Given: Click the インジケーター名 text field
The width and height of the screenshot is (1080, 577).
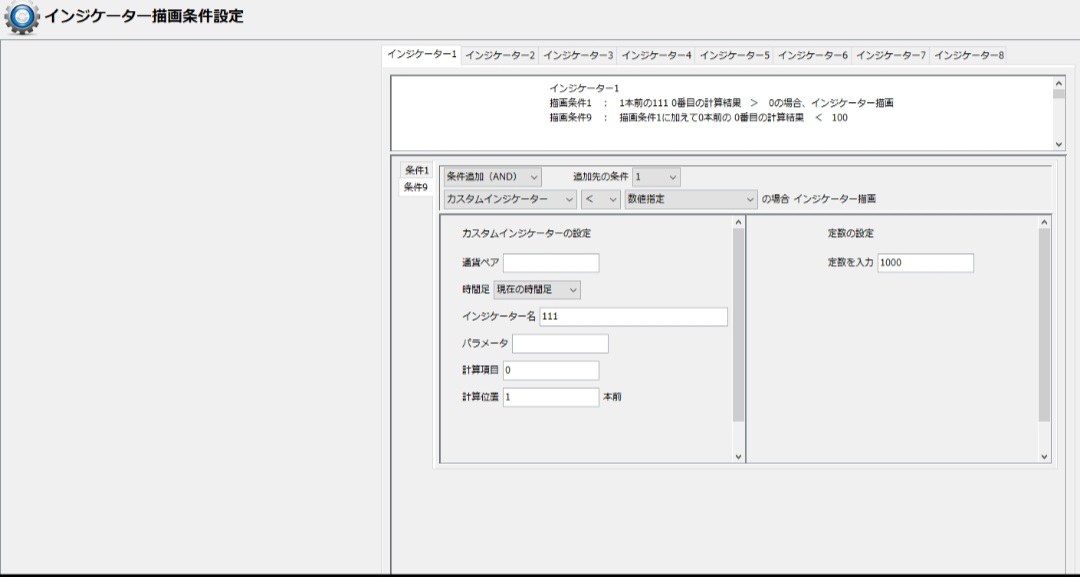Looking at the screenshot, I should tap(633, 317).
